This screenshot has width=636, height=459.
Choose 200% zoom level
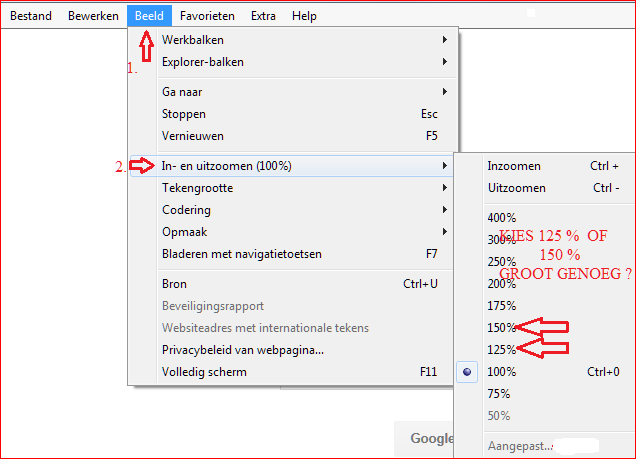(x=501, y=284)
